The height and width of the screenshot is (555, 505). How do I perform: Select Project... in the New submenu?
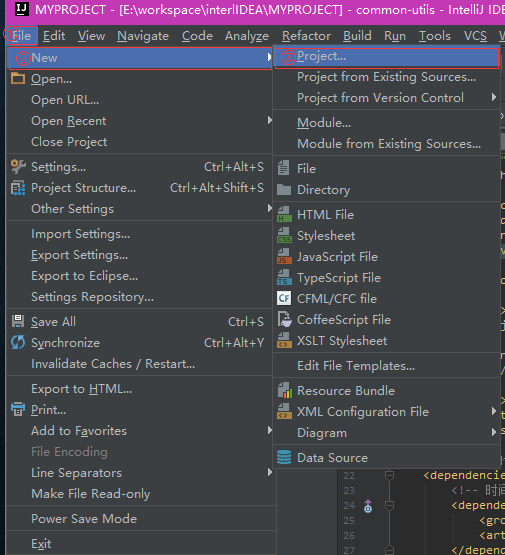pyautogui.click(x=387, y=57)
